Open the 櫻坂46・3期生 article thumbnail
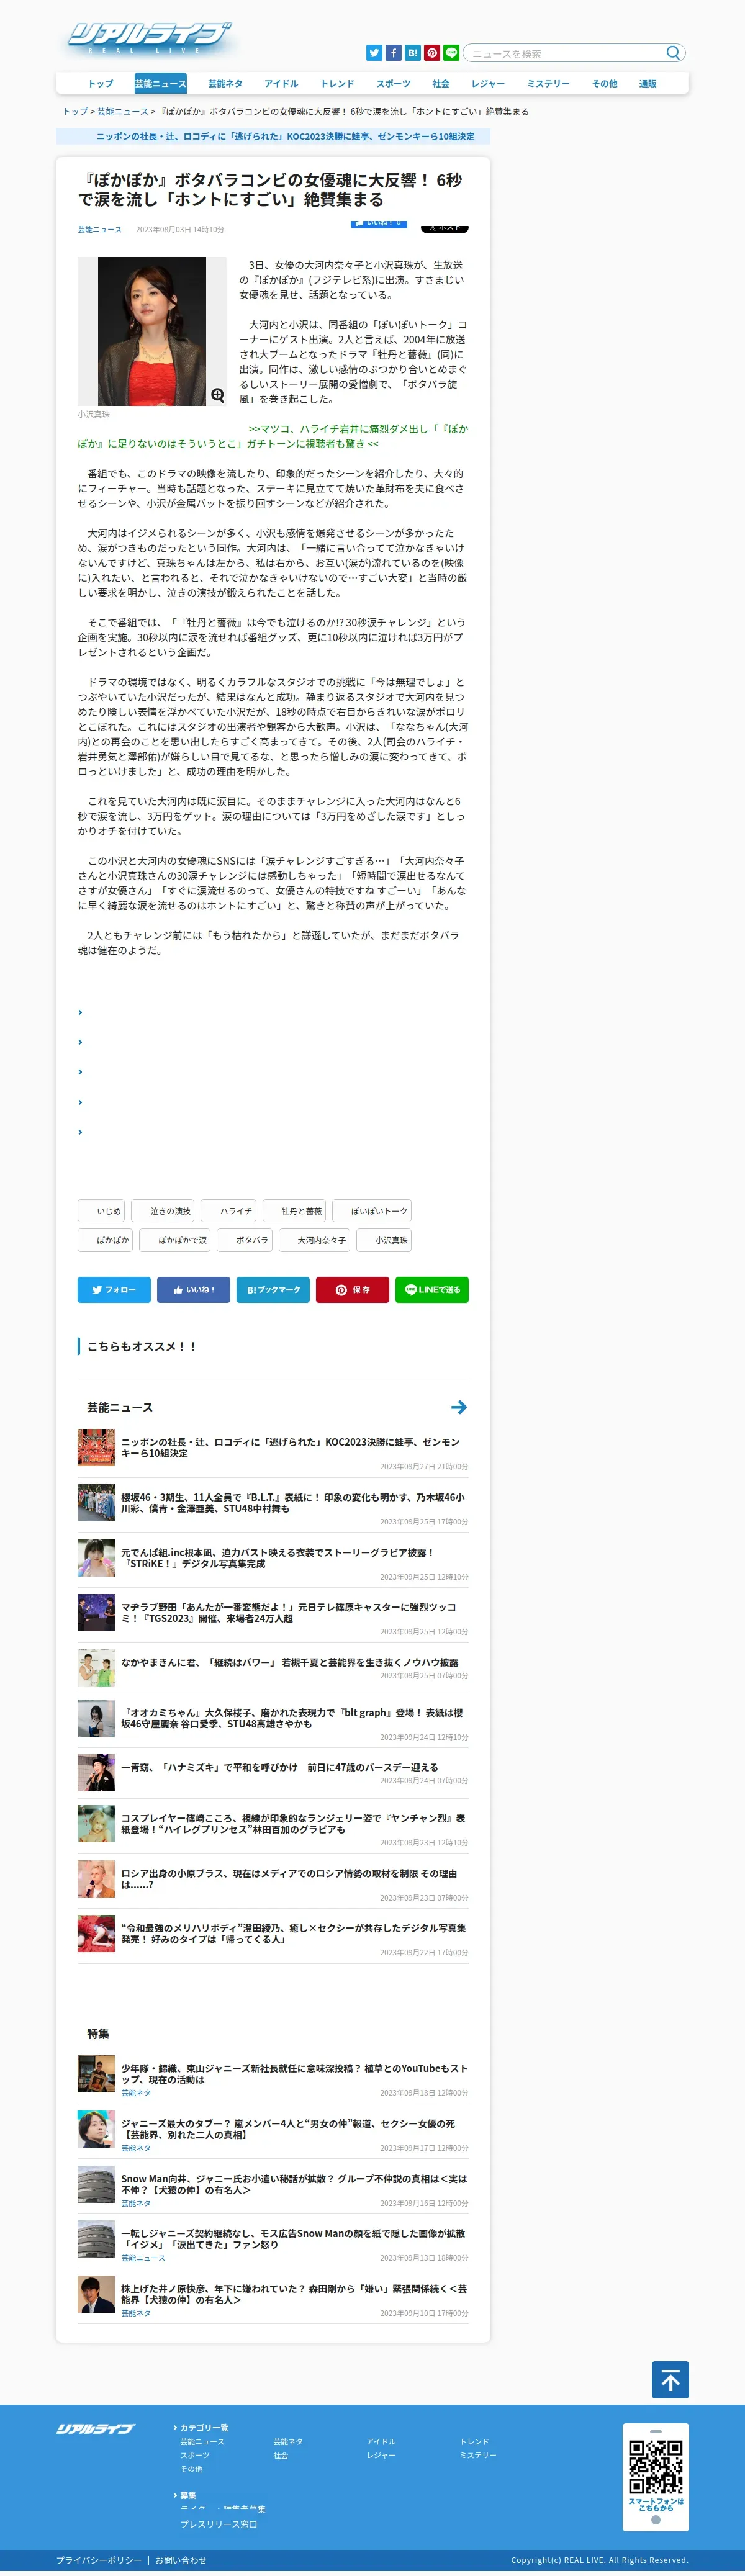This screenshot has width=745, height=2576. [96, 1503]
